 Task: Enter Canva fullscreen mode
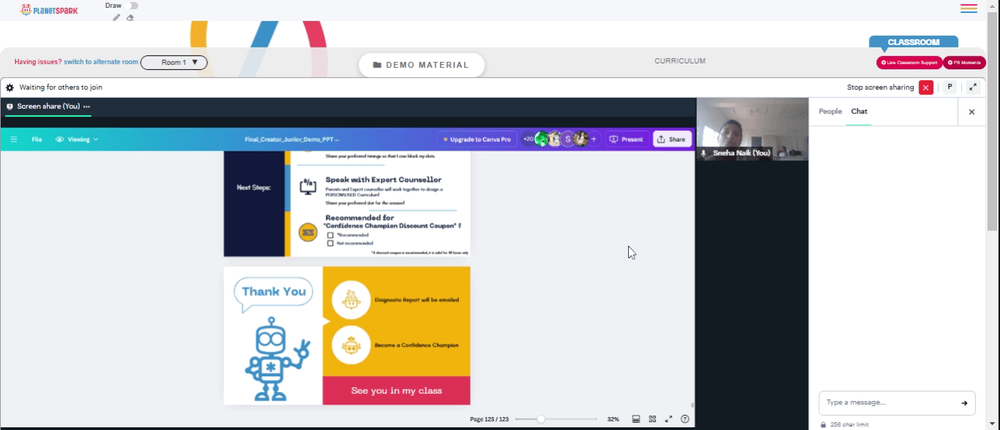tap(668, 419)
